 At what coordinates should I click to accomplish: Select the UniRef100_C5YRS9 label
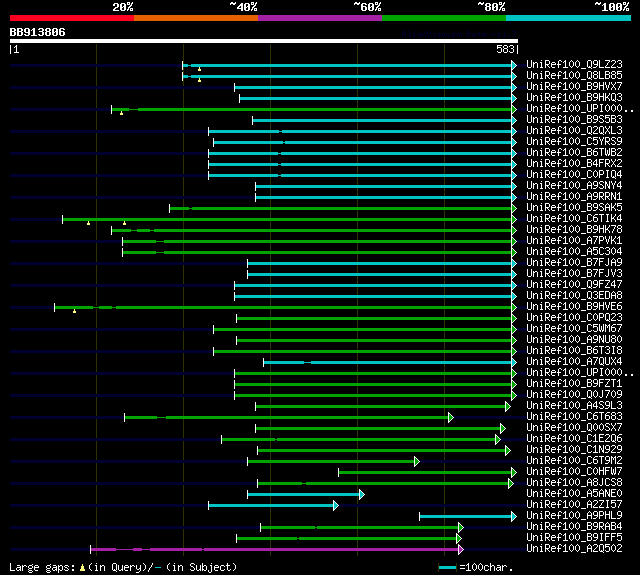click(x=574, y=141)
